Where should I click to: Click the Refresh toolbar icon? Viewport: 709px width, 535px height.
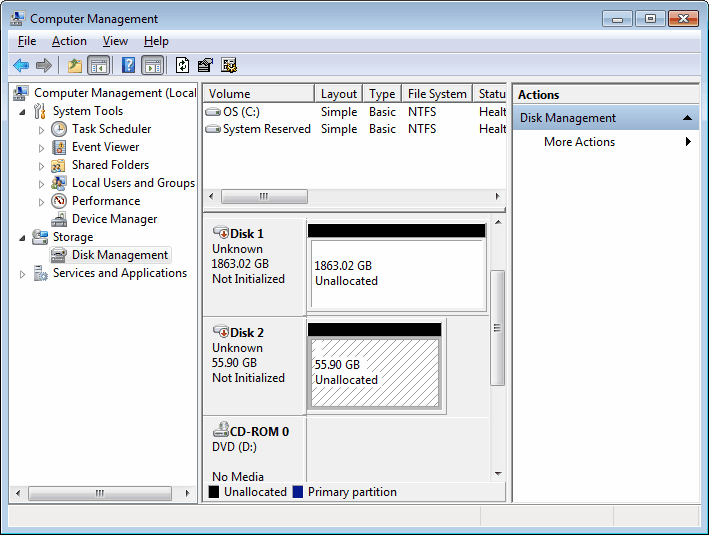183,66
